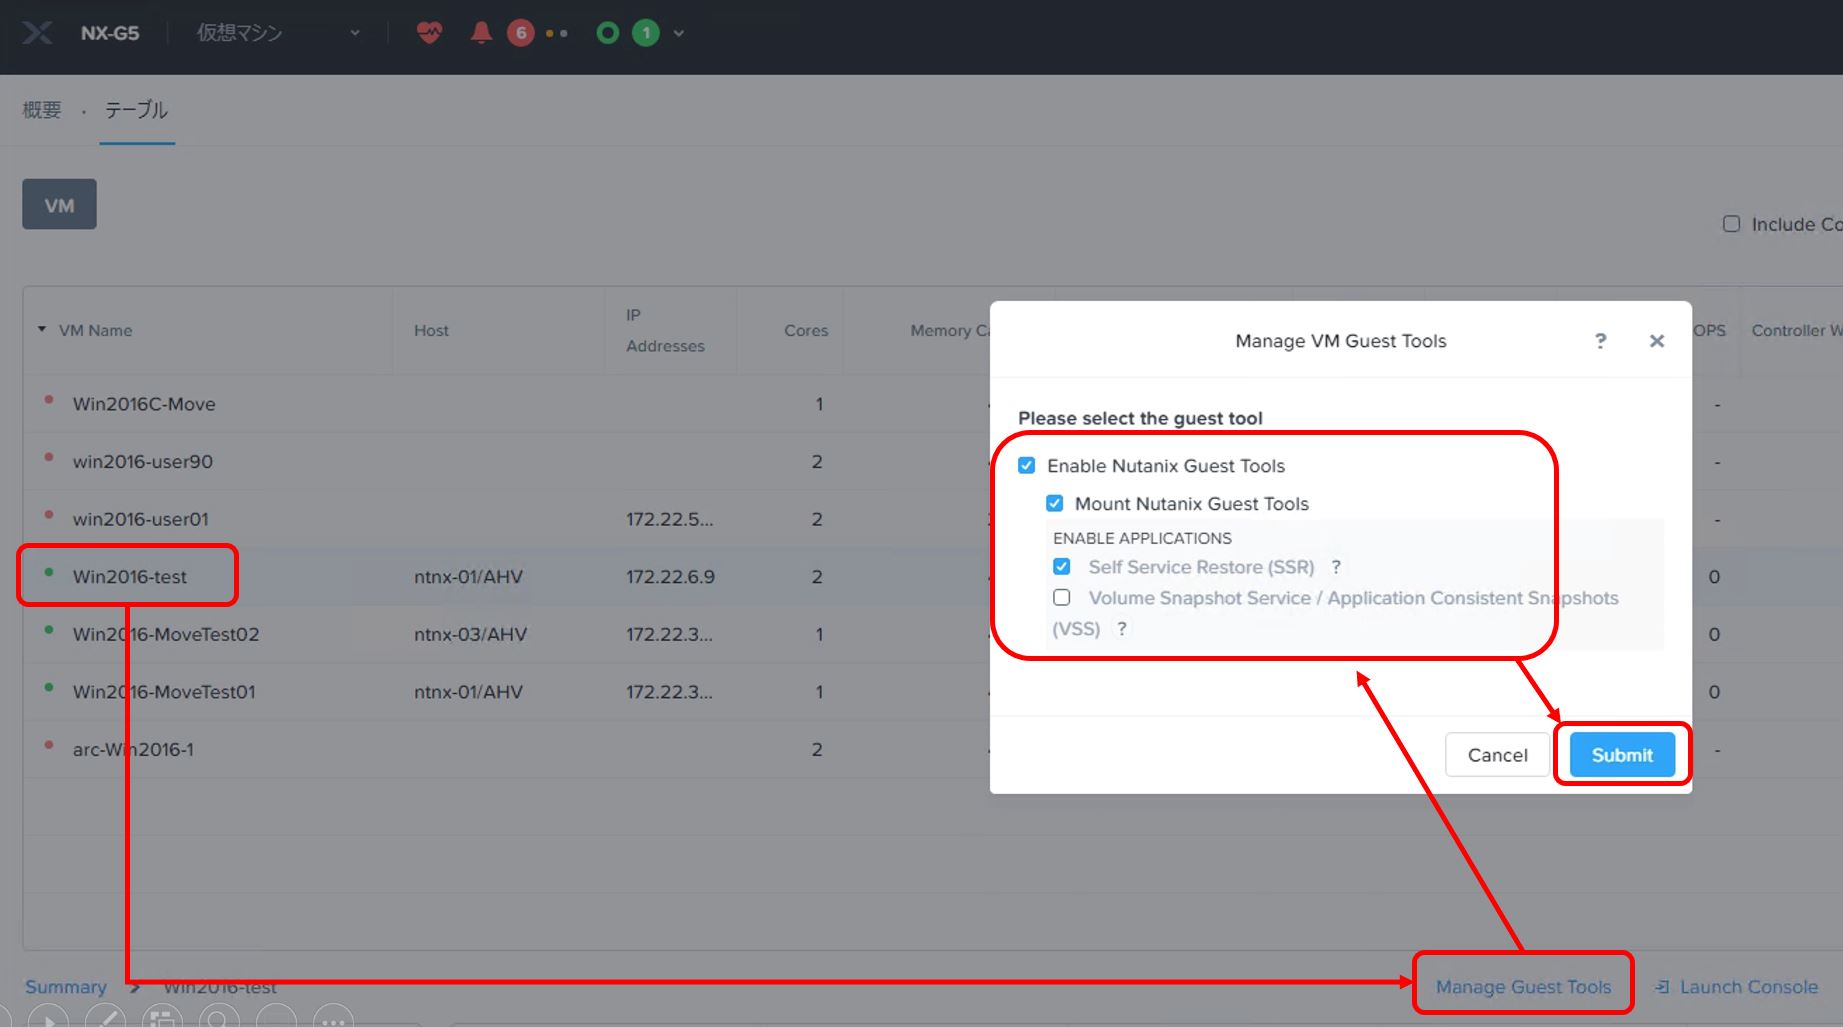
Task: Toggle Self Service Restore (SSR) checkbox
Action: coord(1061,566)
